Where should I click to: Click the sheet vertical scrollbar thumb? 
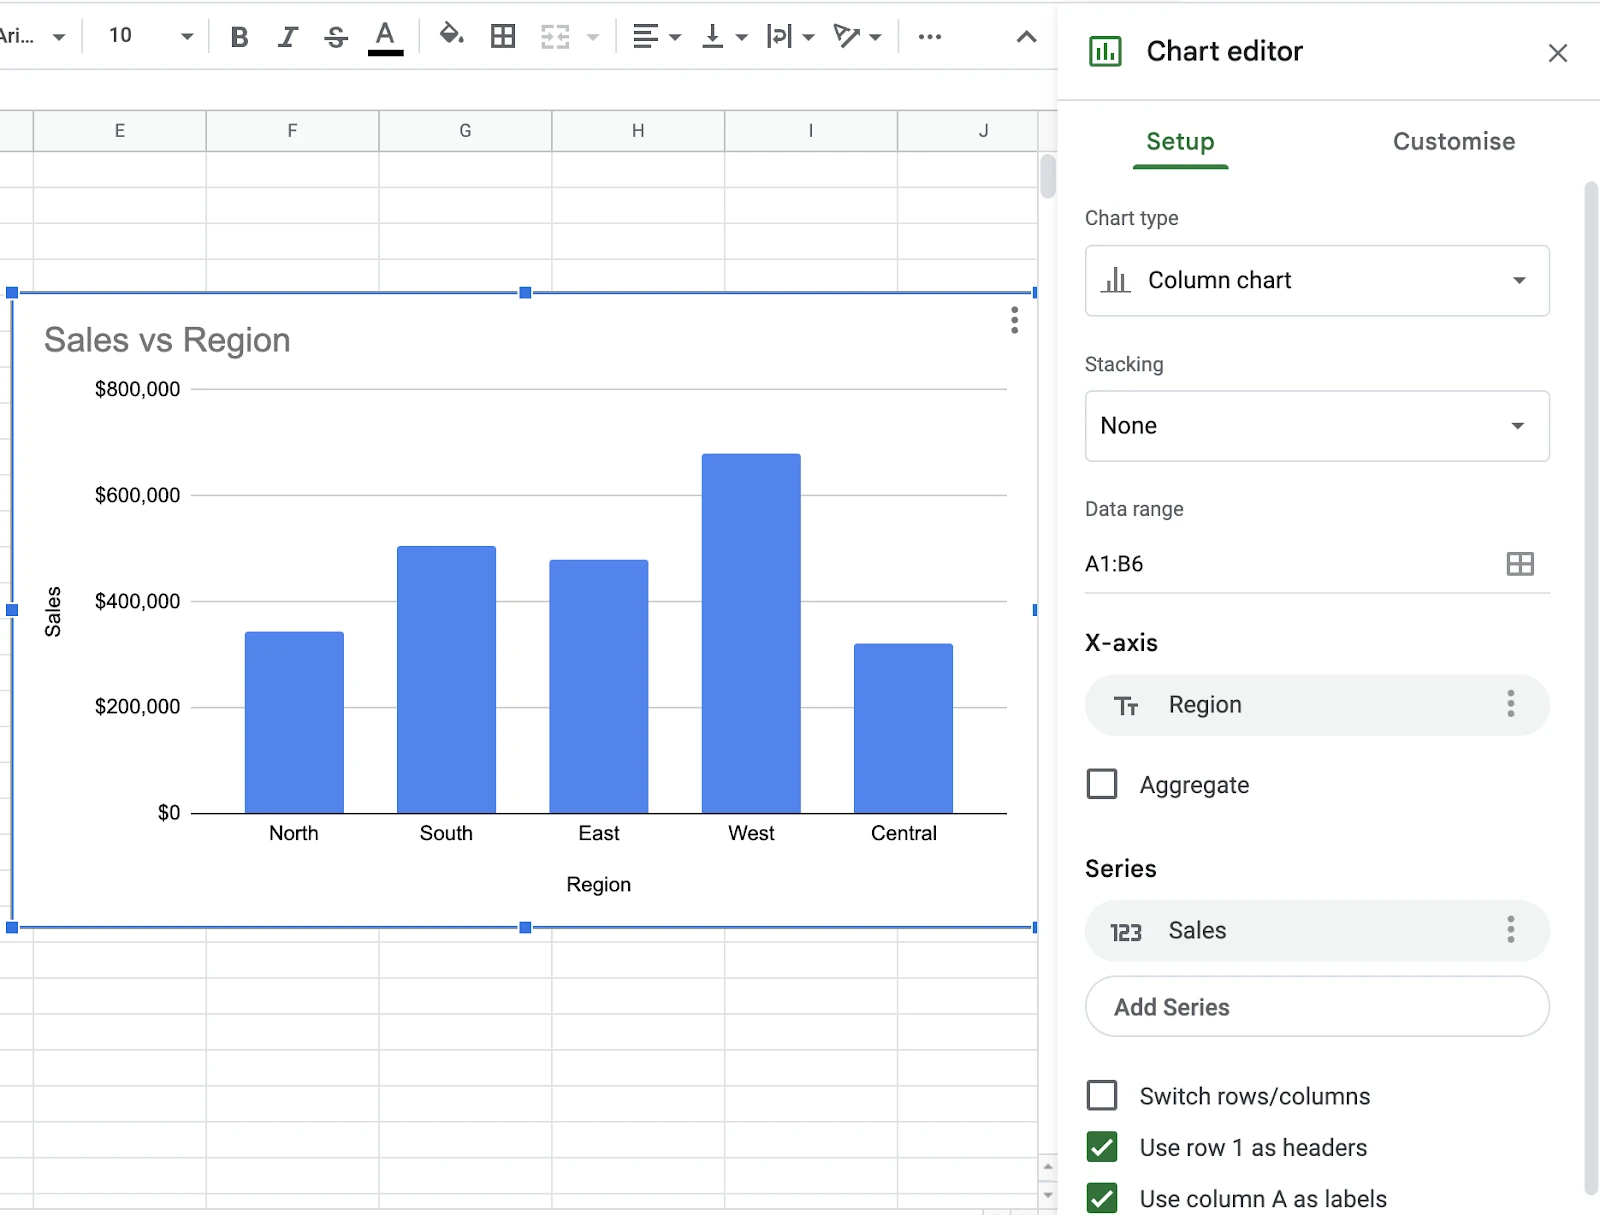point(1048,176)
